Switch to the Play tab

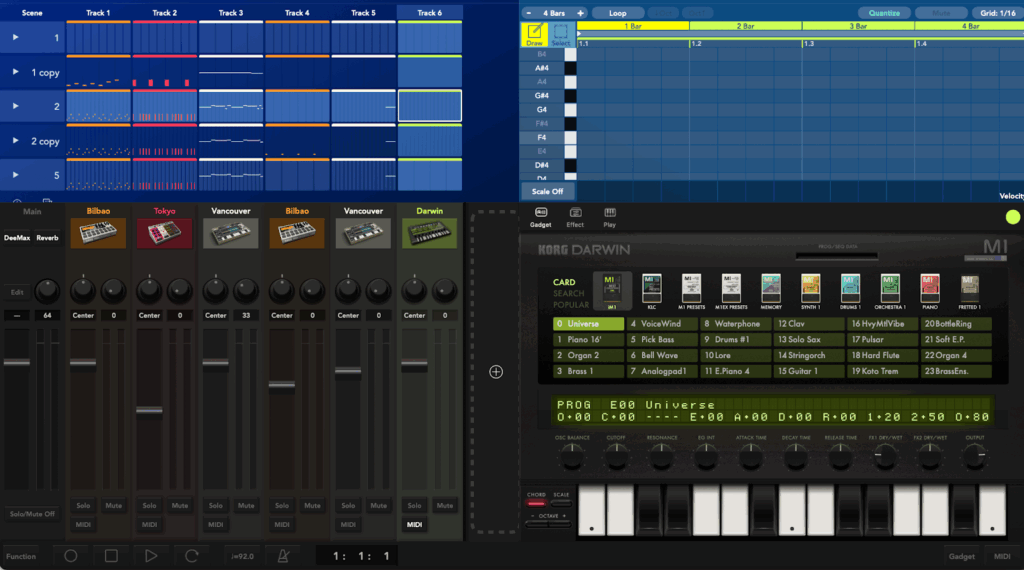click(x=609, y=215)
